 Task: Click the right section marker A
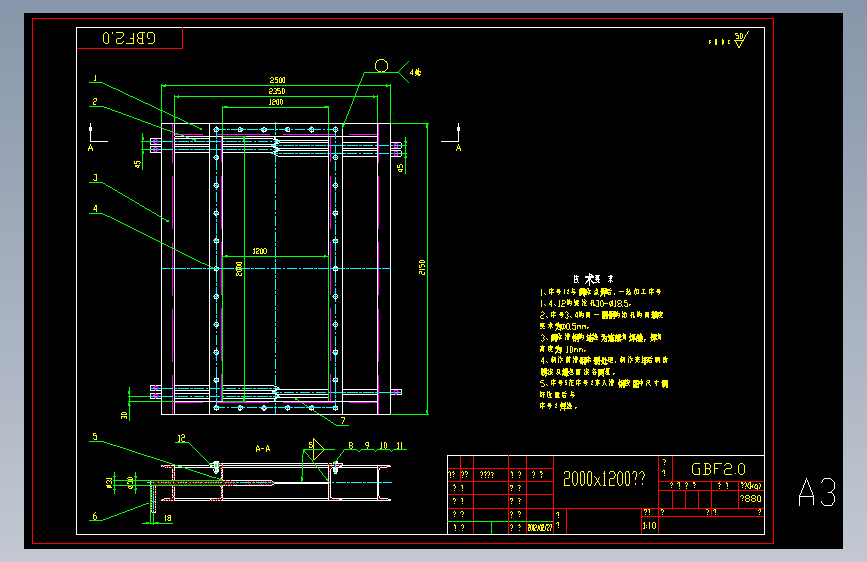coord(458,148)
